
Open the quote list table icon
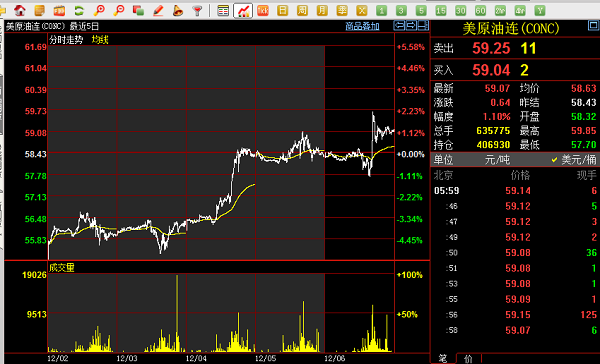(223, 10)
